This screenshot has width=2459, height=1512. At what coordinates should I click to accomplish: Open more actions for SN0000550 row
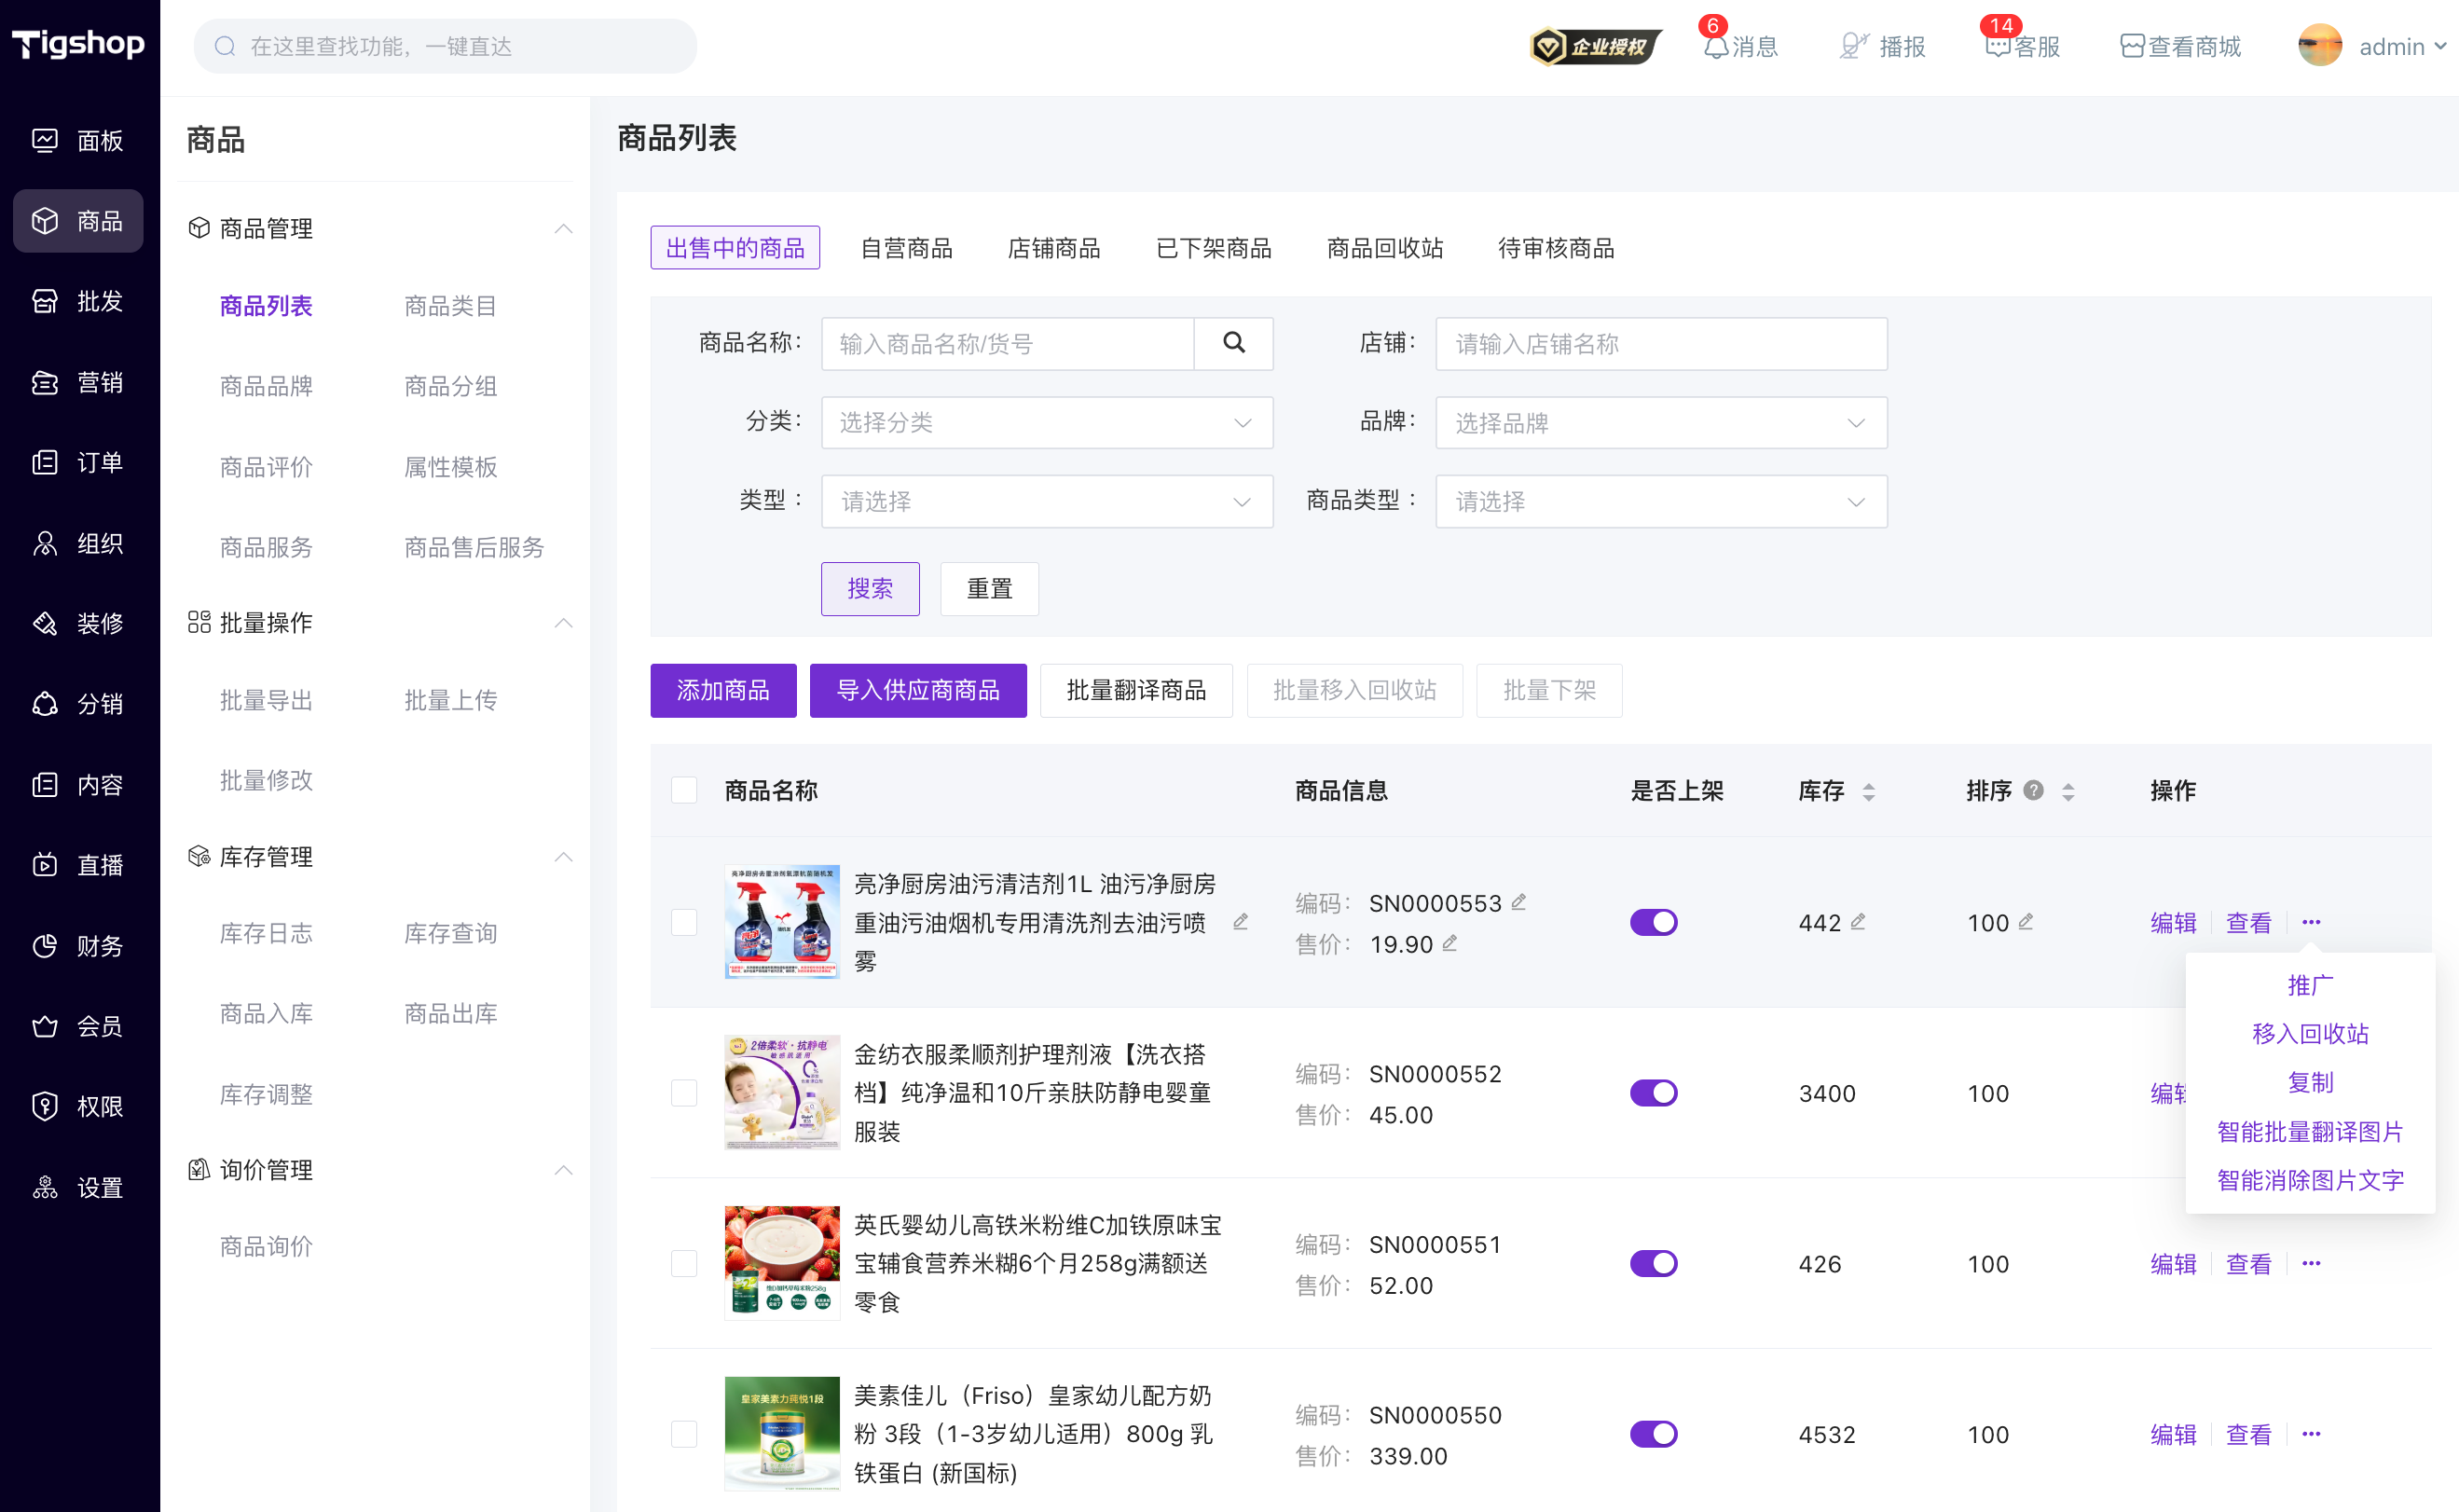(2311, 1434)
